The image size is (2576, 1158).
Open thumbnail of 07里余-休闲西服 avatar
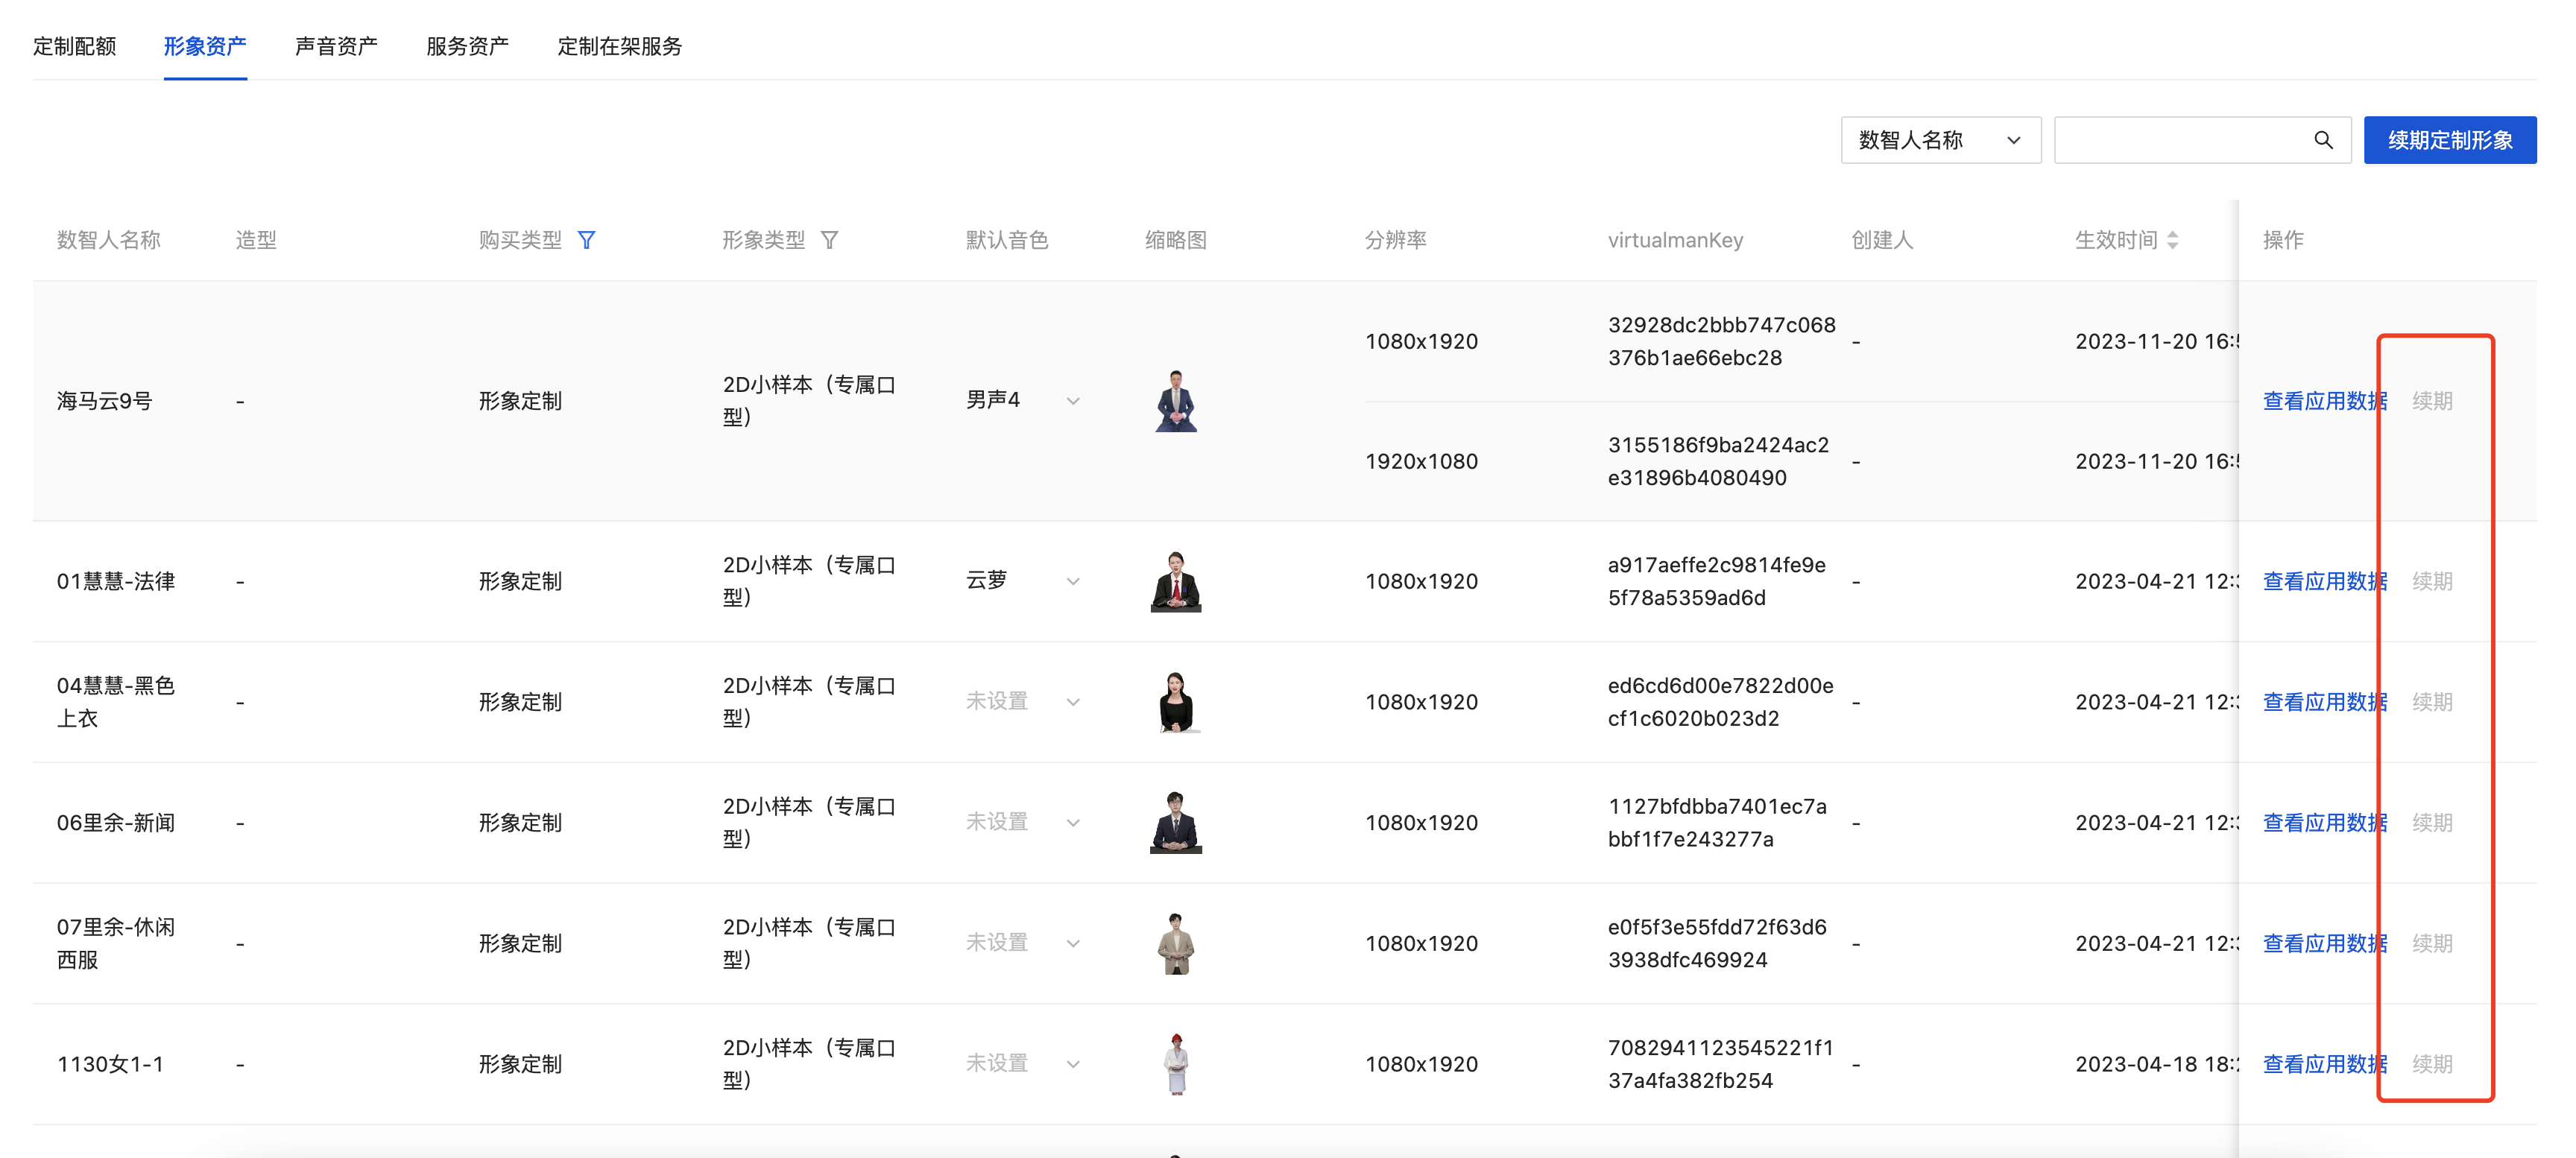[x=1175, y=943]
